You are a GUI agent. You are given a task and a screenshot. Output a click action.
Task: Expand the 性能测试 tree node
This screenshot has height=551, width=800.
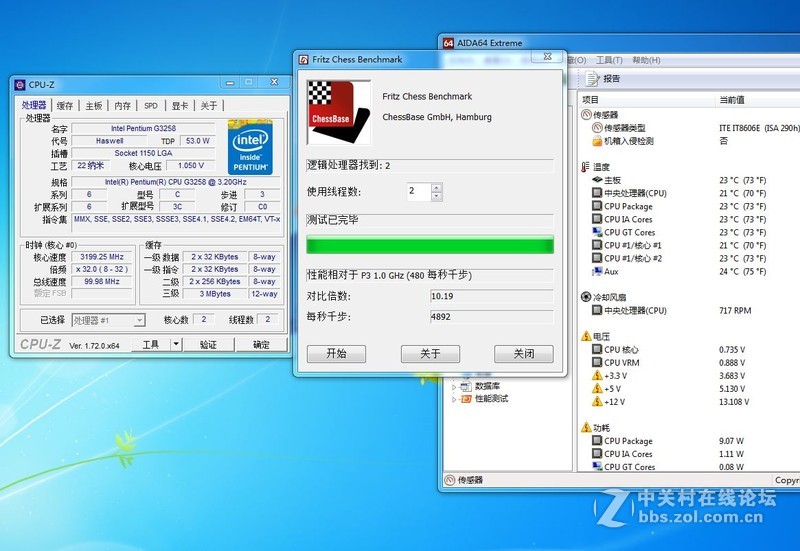coord(454,399)
